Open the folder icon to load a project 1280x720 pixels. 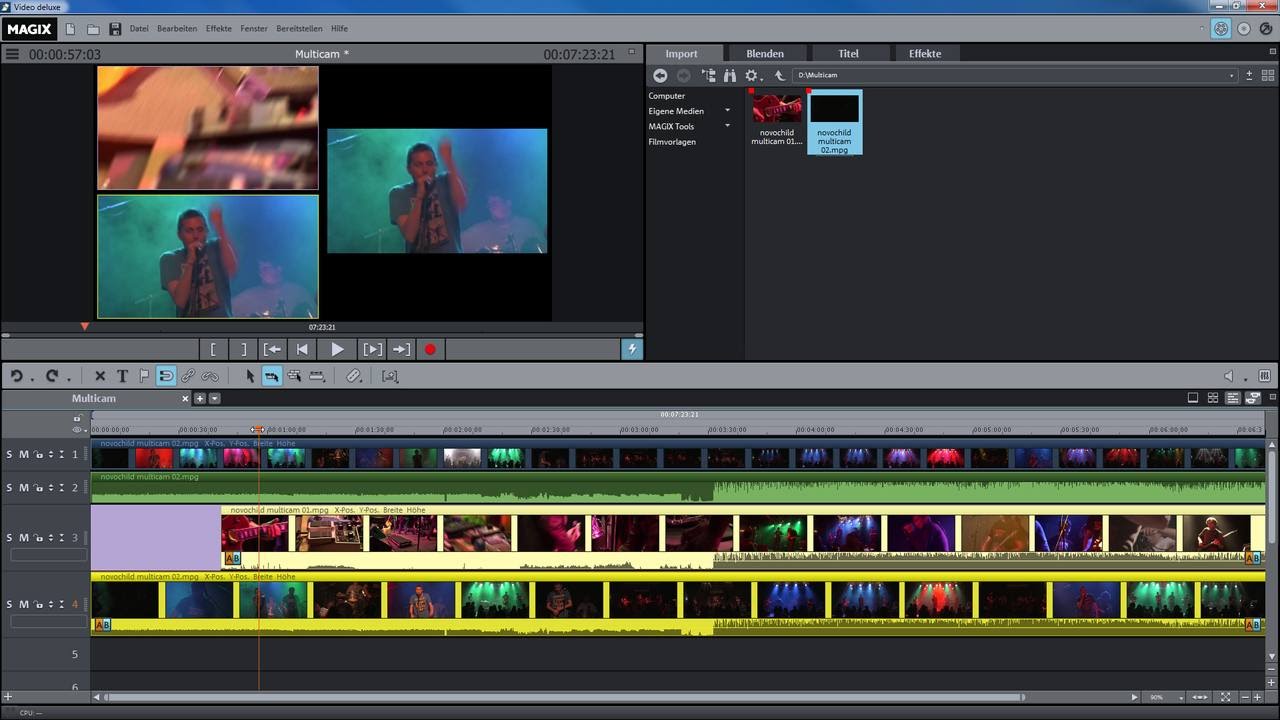[93, 29]
